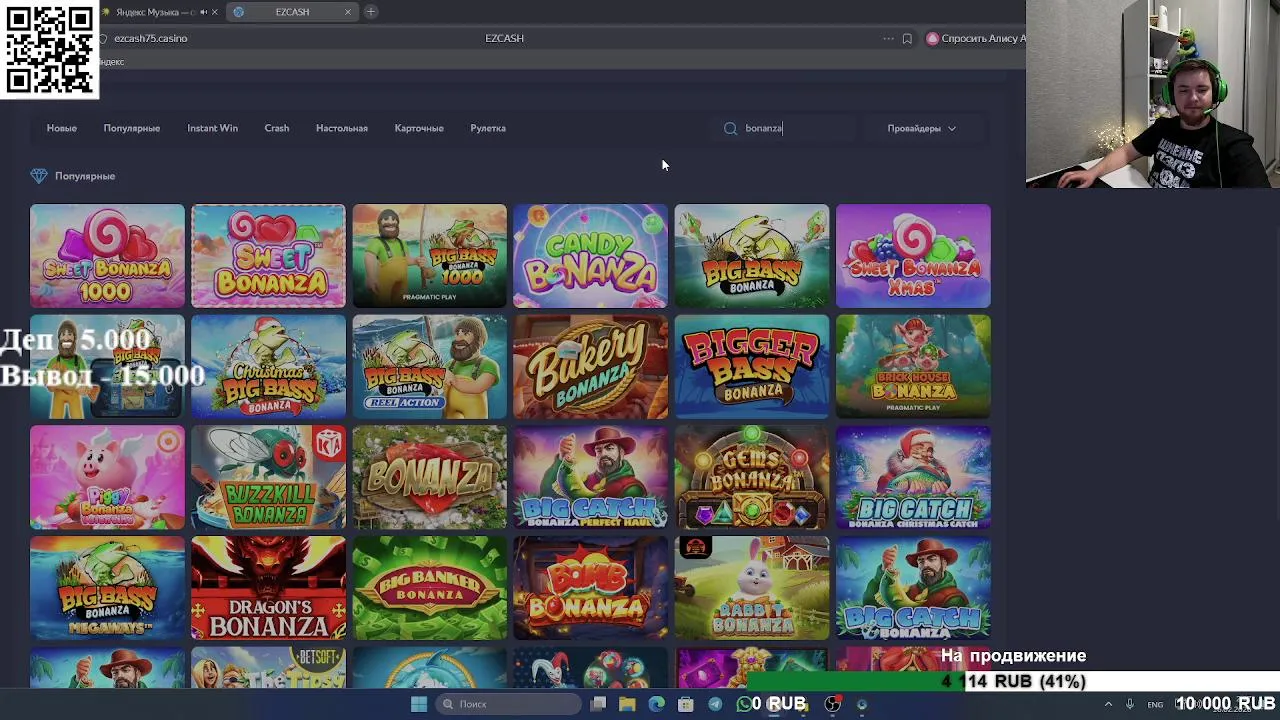Screen dimensions: 1280x720
Task: Open the Sweet Bonanza game thumbnail
Action: (268, 256)
